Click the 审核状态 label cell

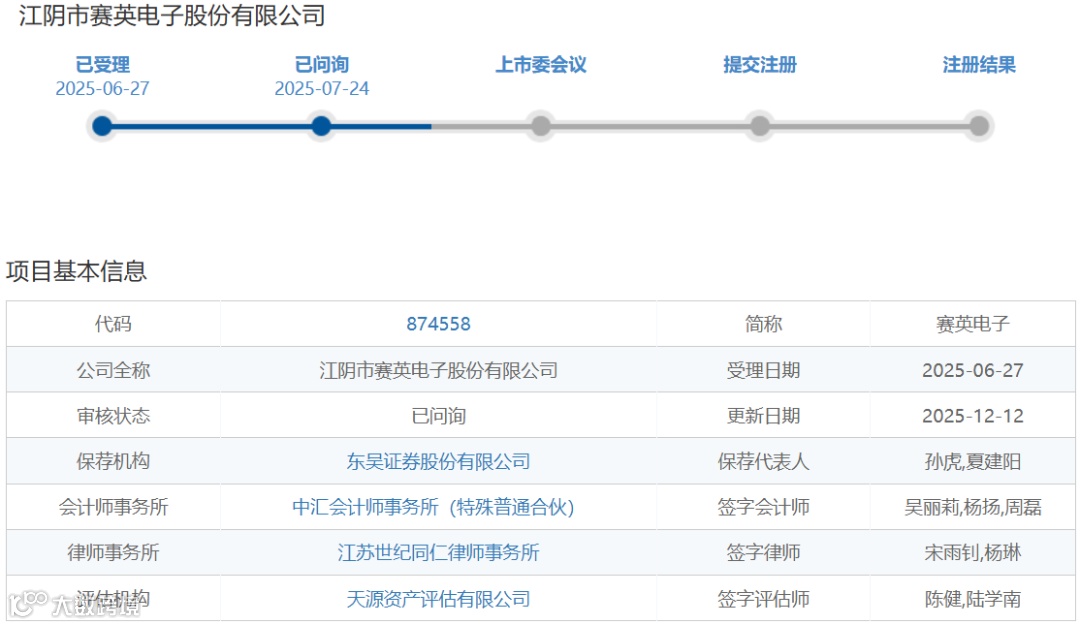pyautogui.click(x=113, y=416)
